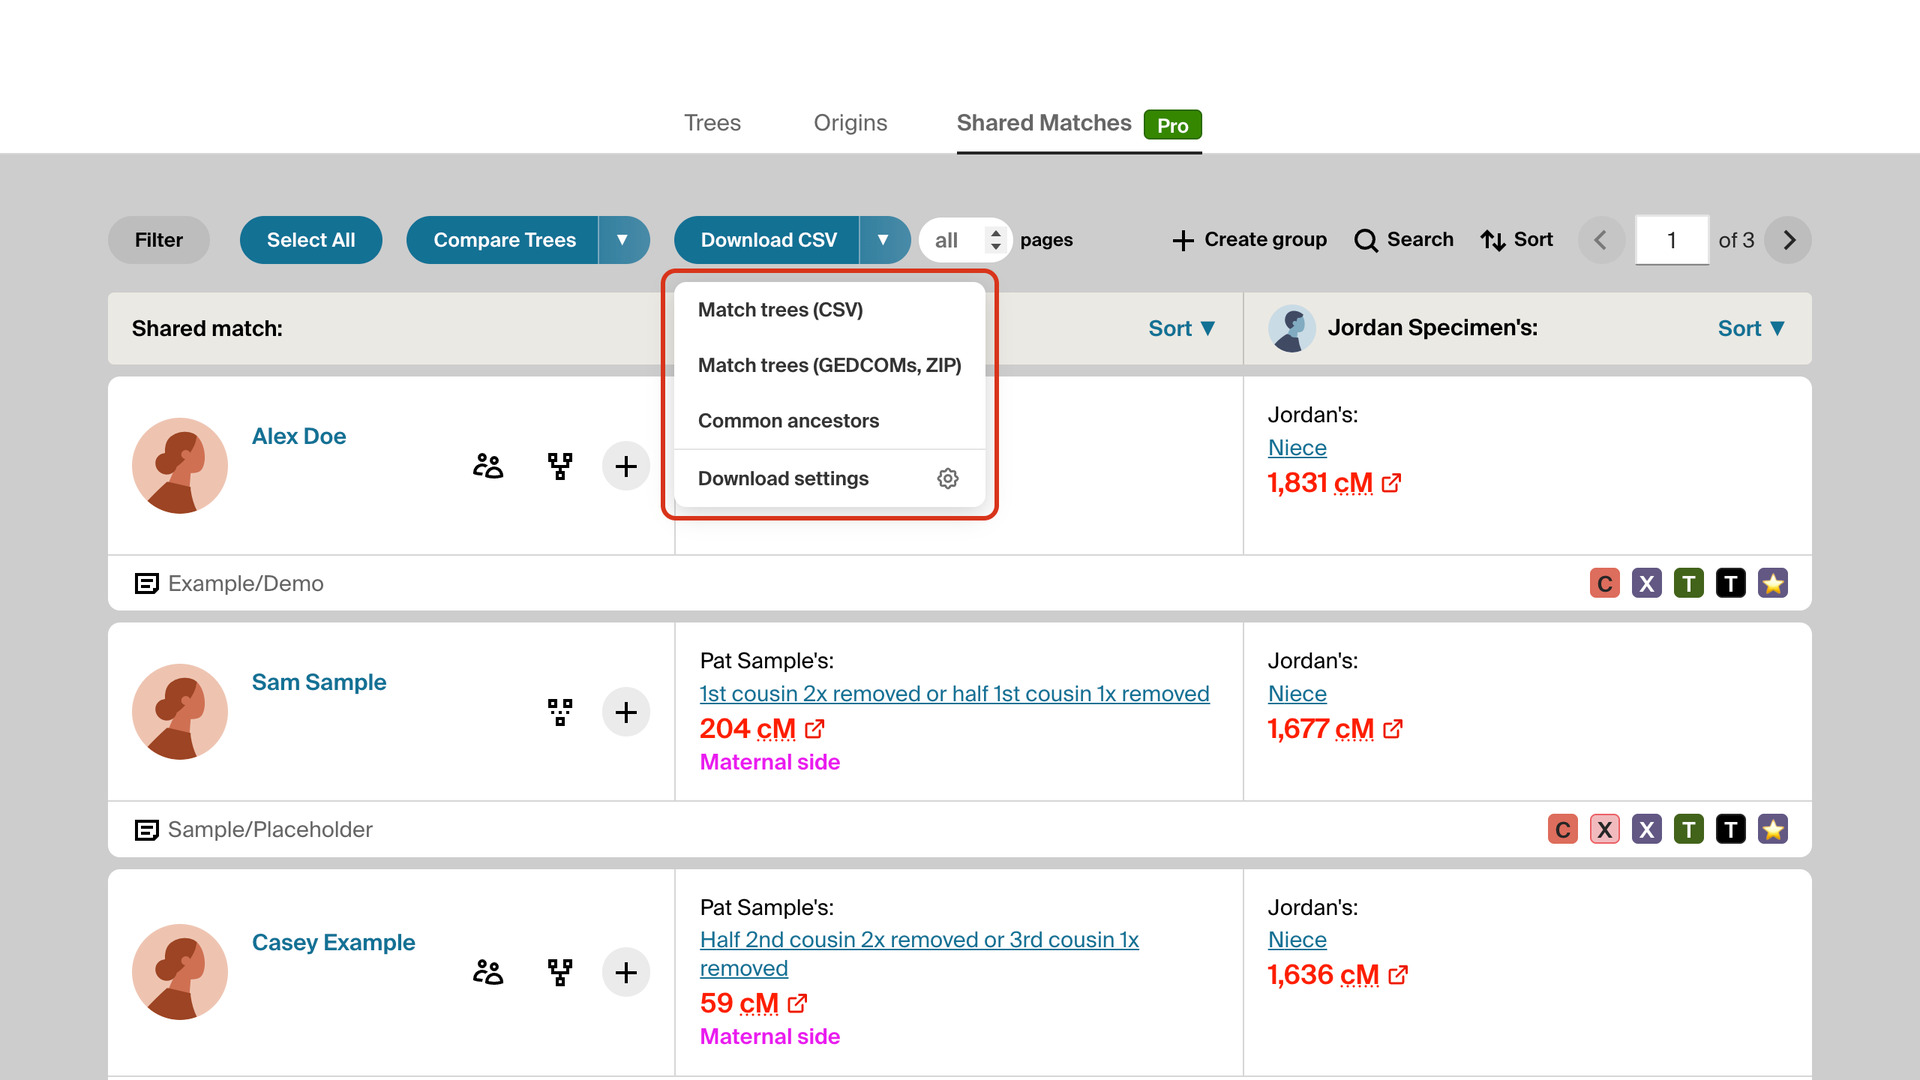Toggle star tag on Alex Doe row

pos(1773,583)
